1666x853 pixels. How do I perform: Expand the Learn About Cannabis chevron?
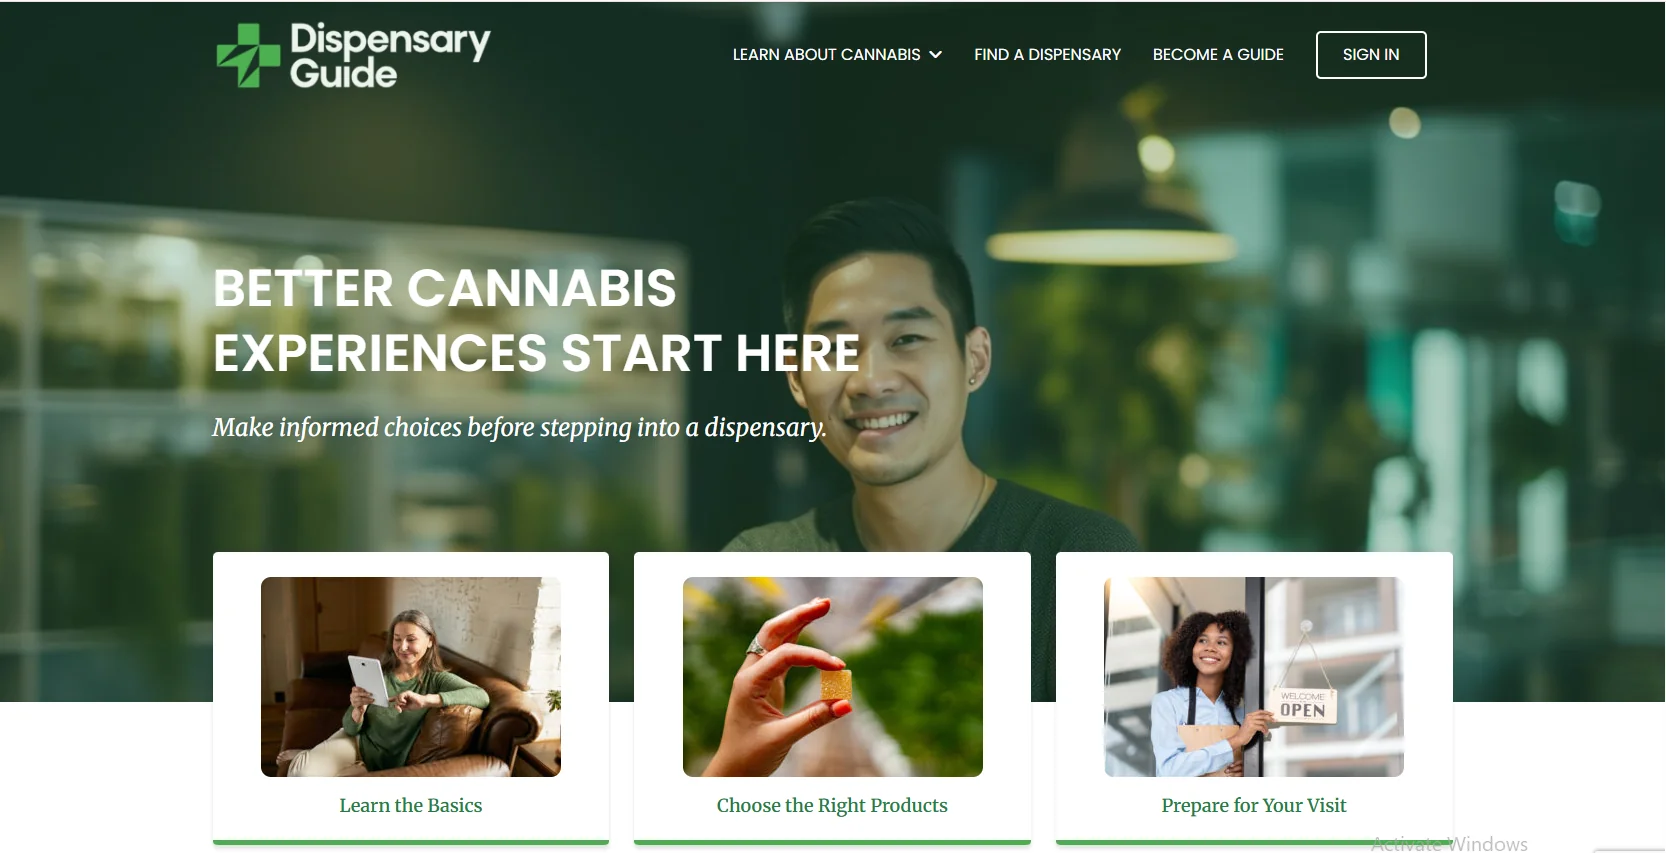pos(936,55)
